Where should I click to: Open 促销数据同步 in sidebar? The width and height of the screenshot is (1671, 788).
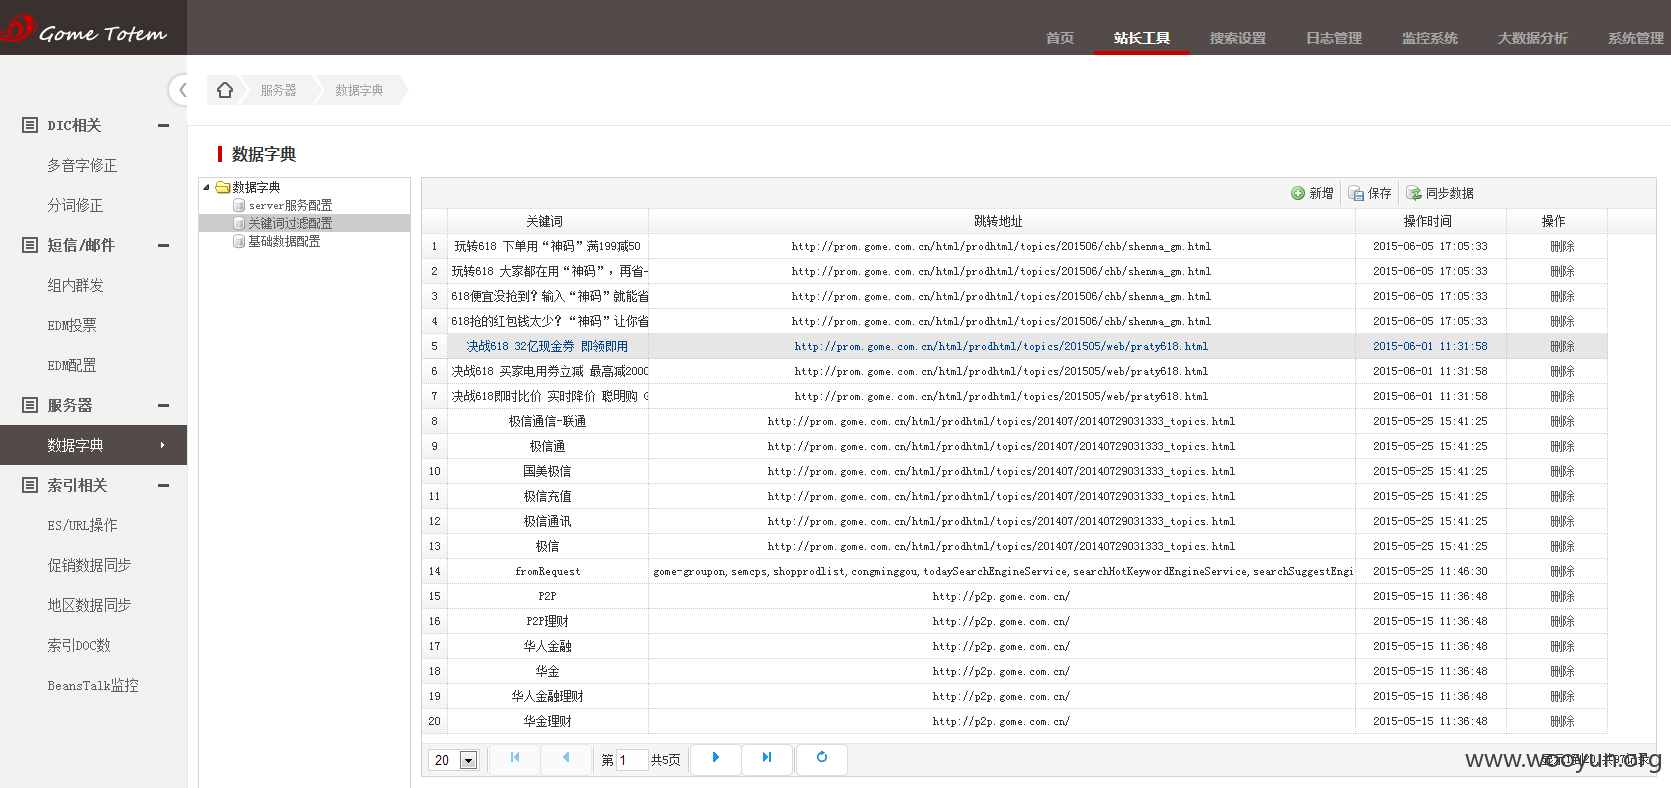tap(89, 565)
